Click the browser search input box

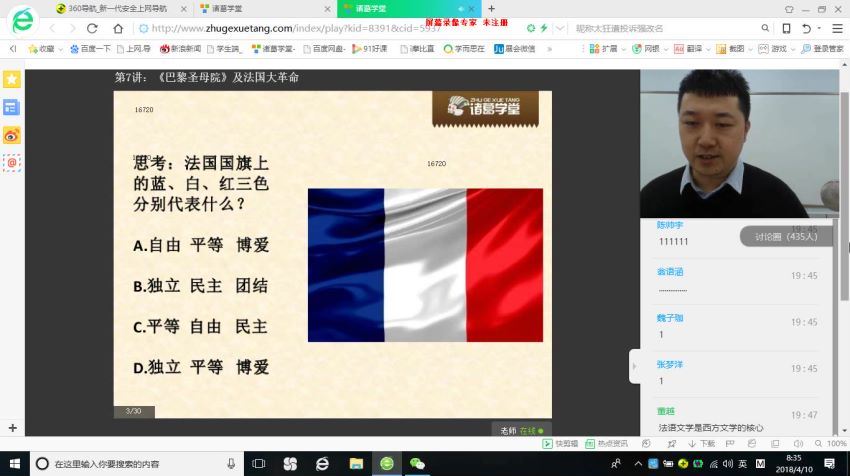point(667,28)
